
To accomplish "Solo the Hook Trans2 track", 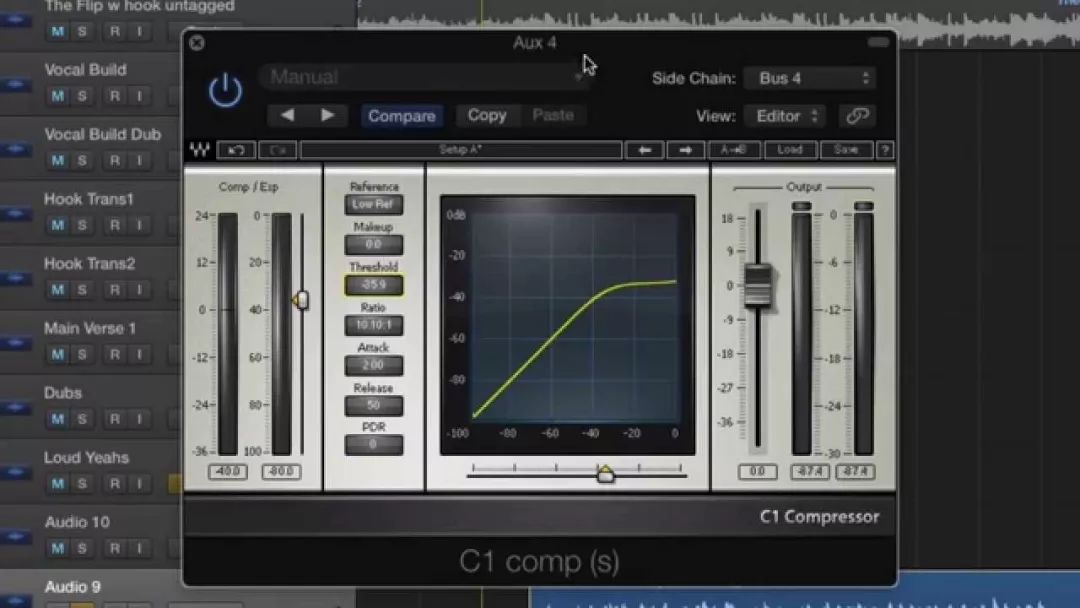I will point(82,290).
